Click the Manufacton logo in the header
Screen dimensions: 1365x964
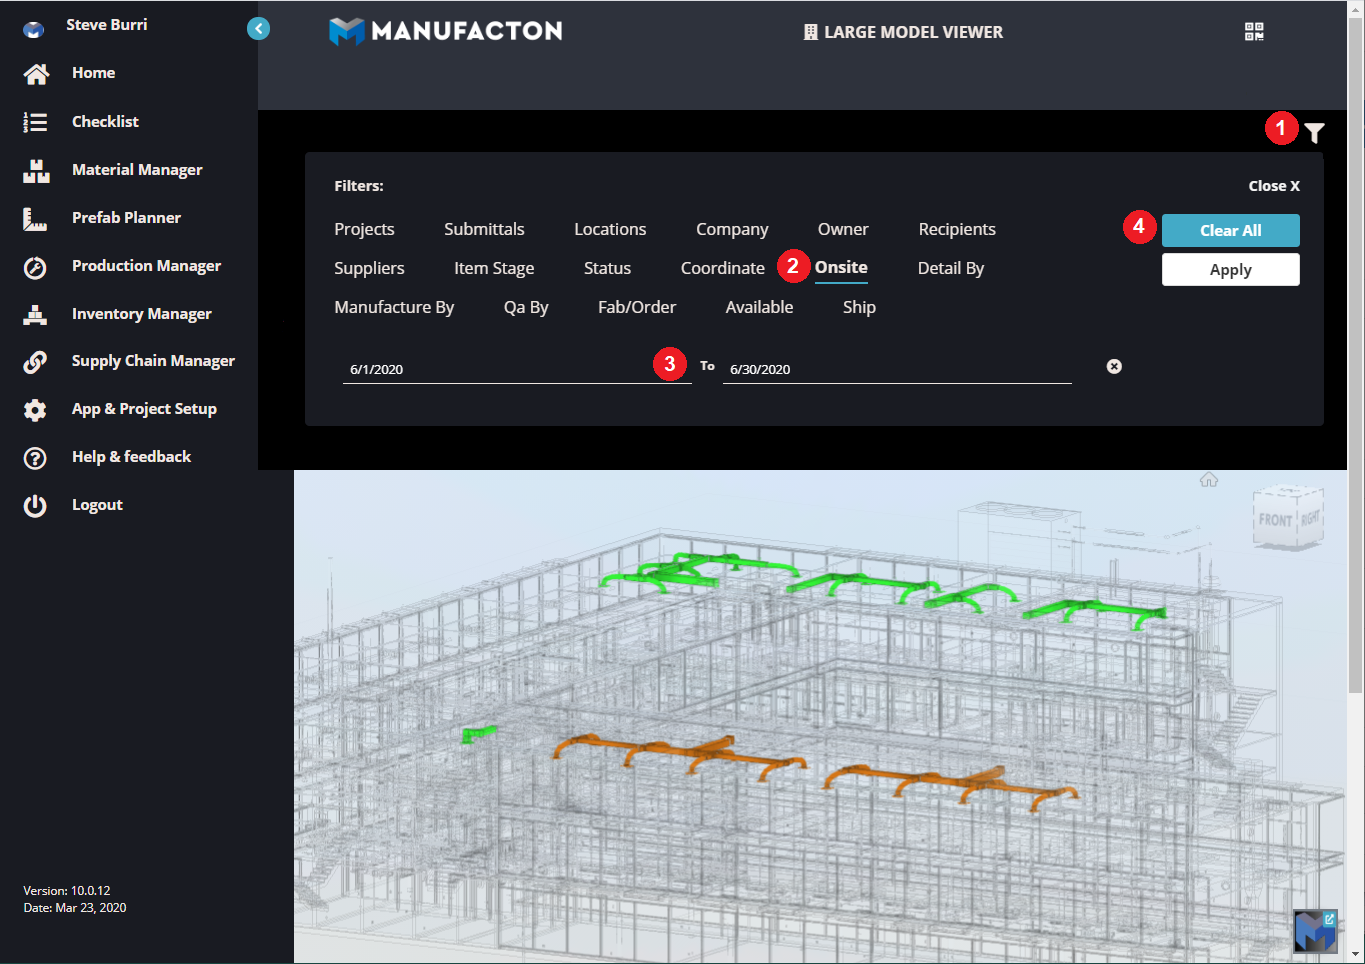tap(445, 31)
